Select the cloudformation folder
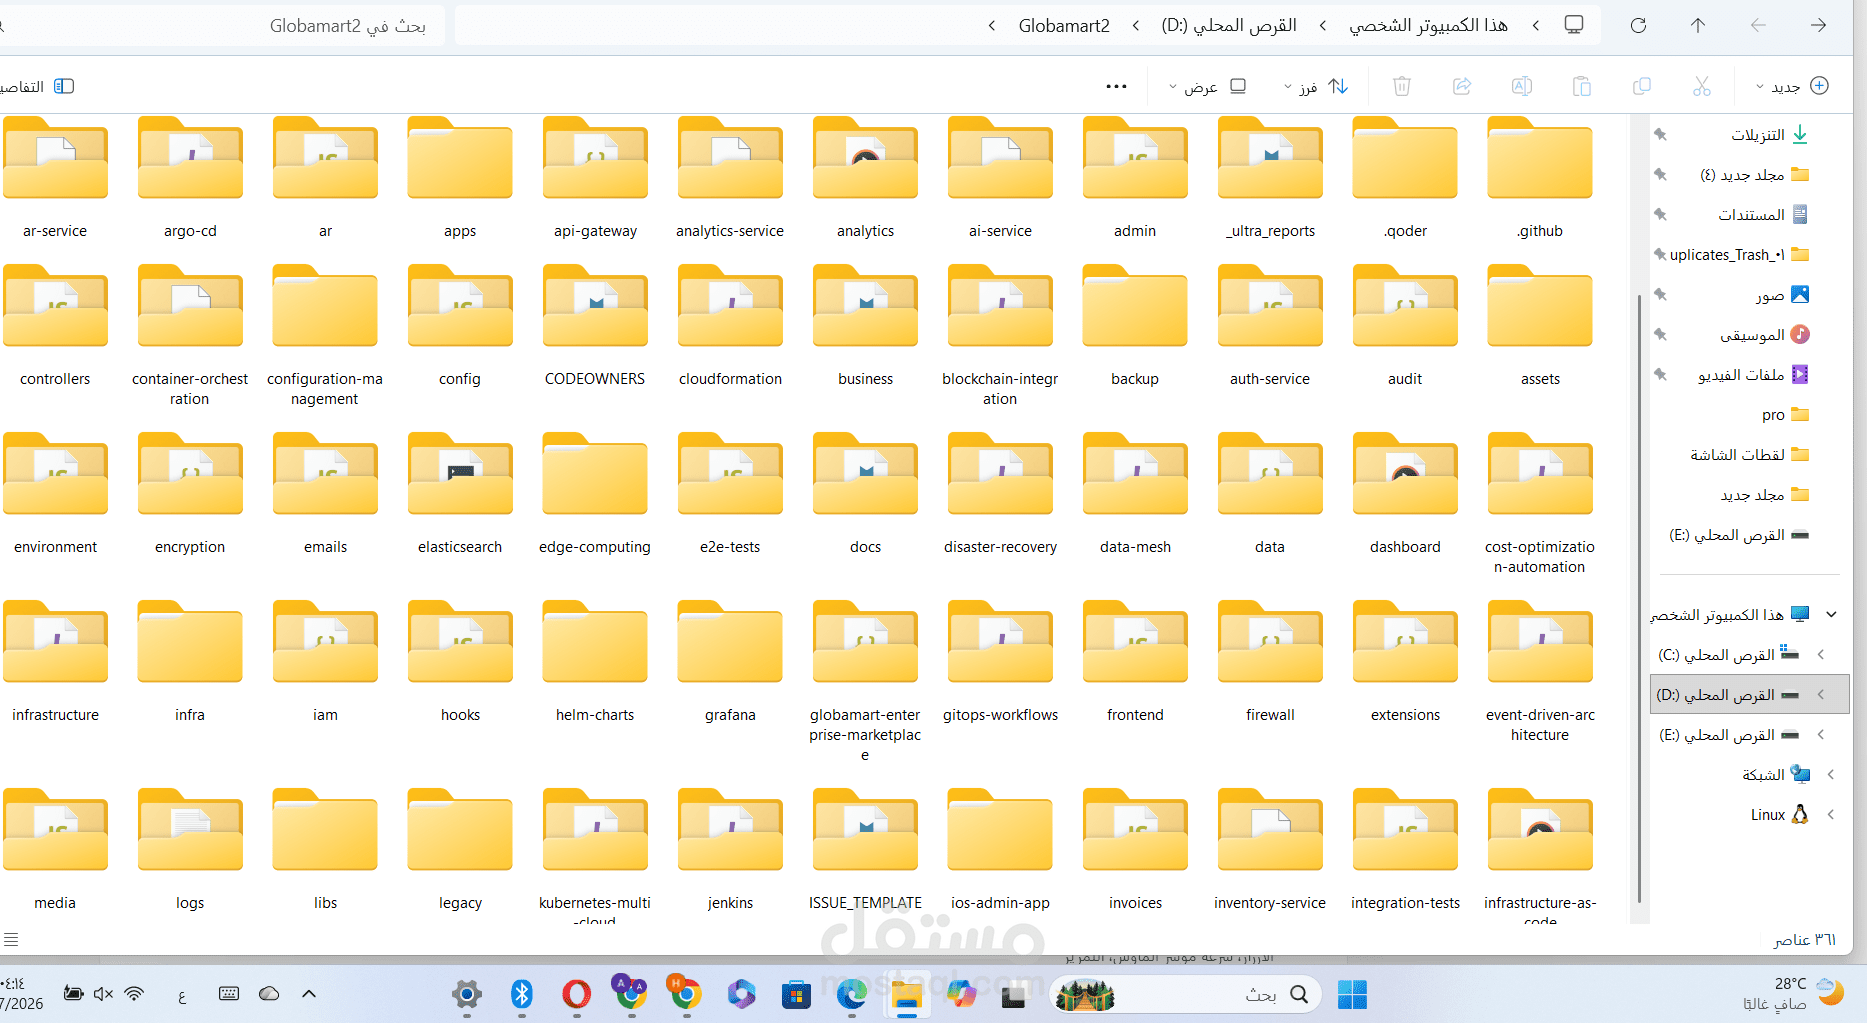The height and width of the screenshot is (1023, 1867). click(x=730, y=328)
